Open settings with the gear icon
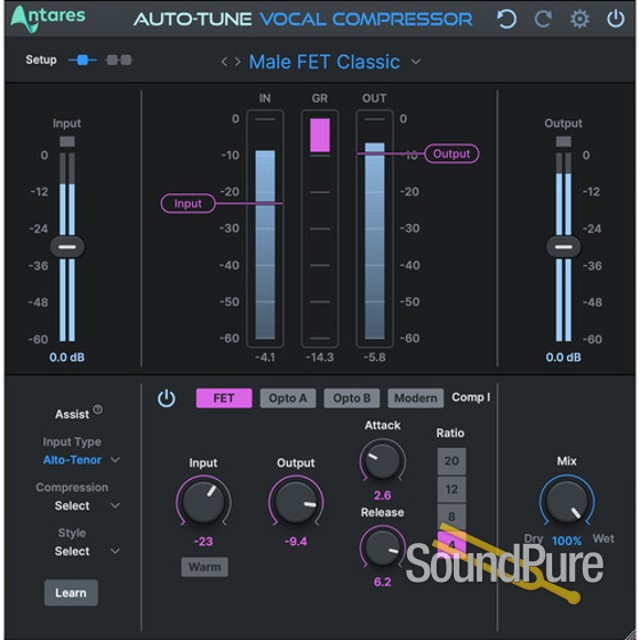Screen dimensions: 640x640 (580, 19)
